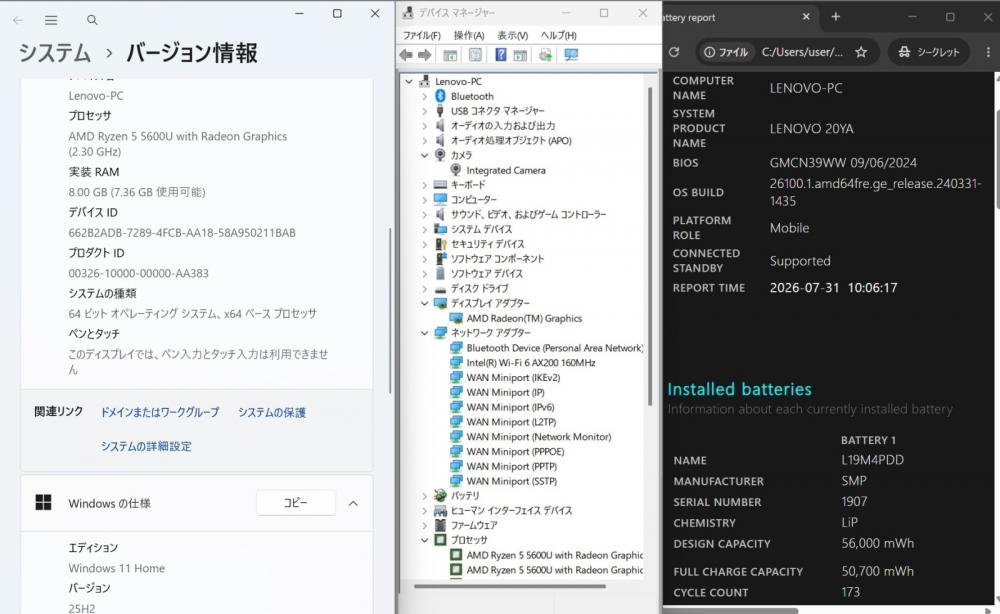
Task: Open the ヘルプ(H) menu
Action: (559, 36)
